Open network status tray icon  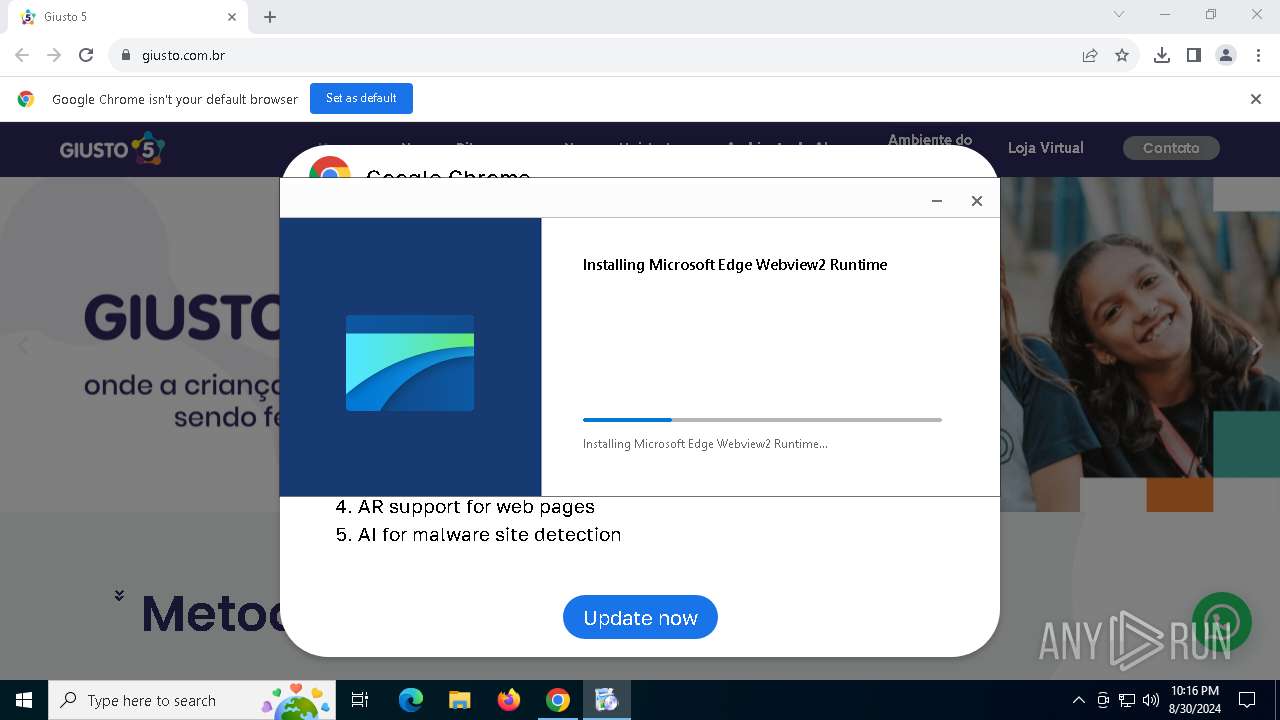[1127, 700]
